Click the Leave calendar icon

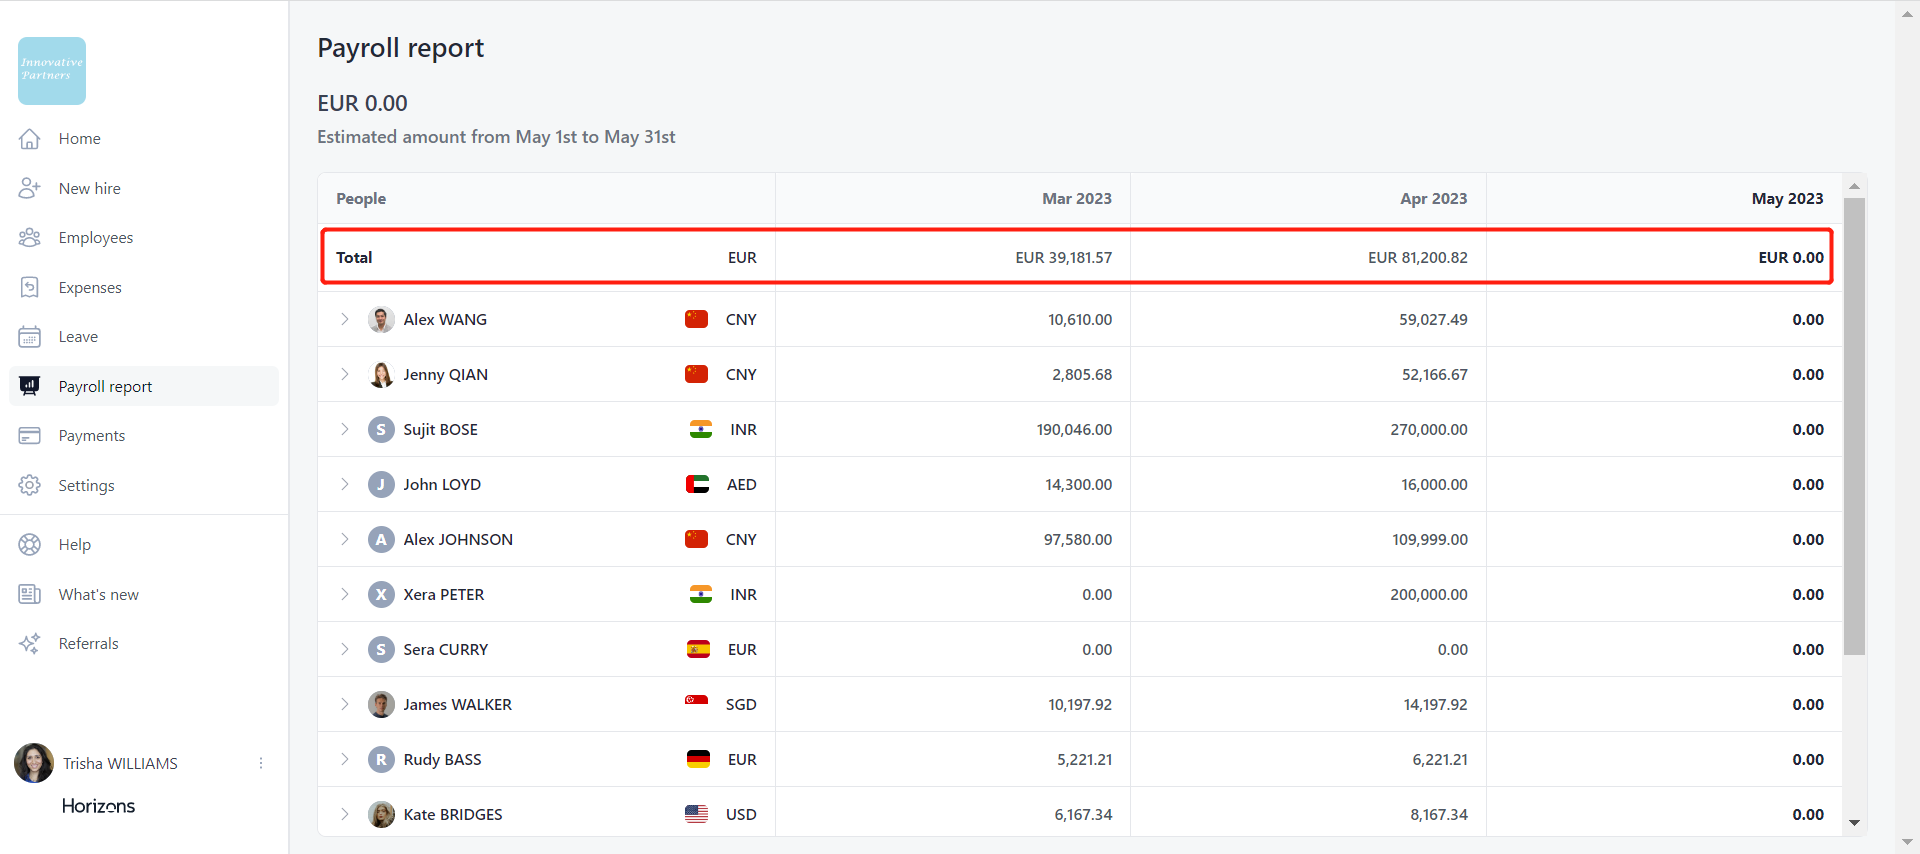(30, 337)
